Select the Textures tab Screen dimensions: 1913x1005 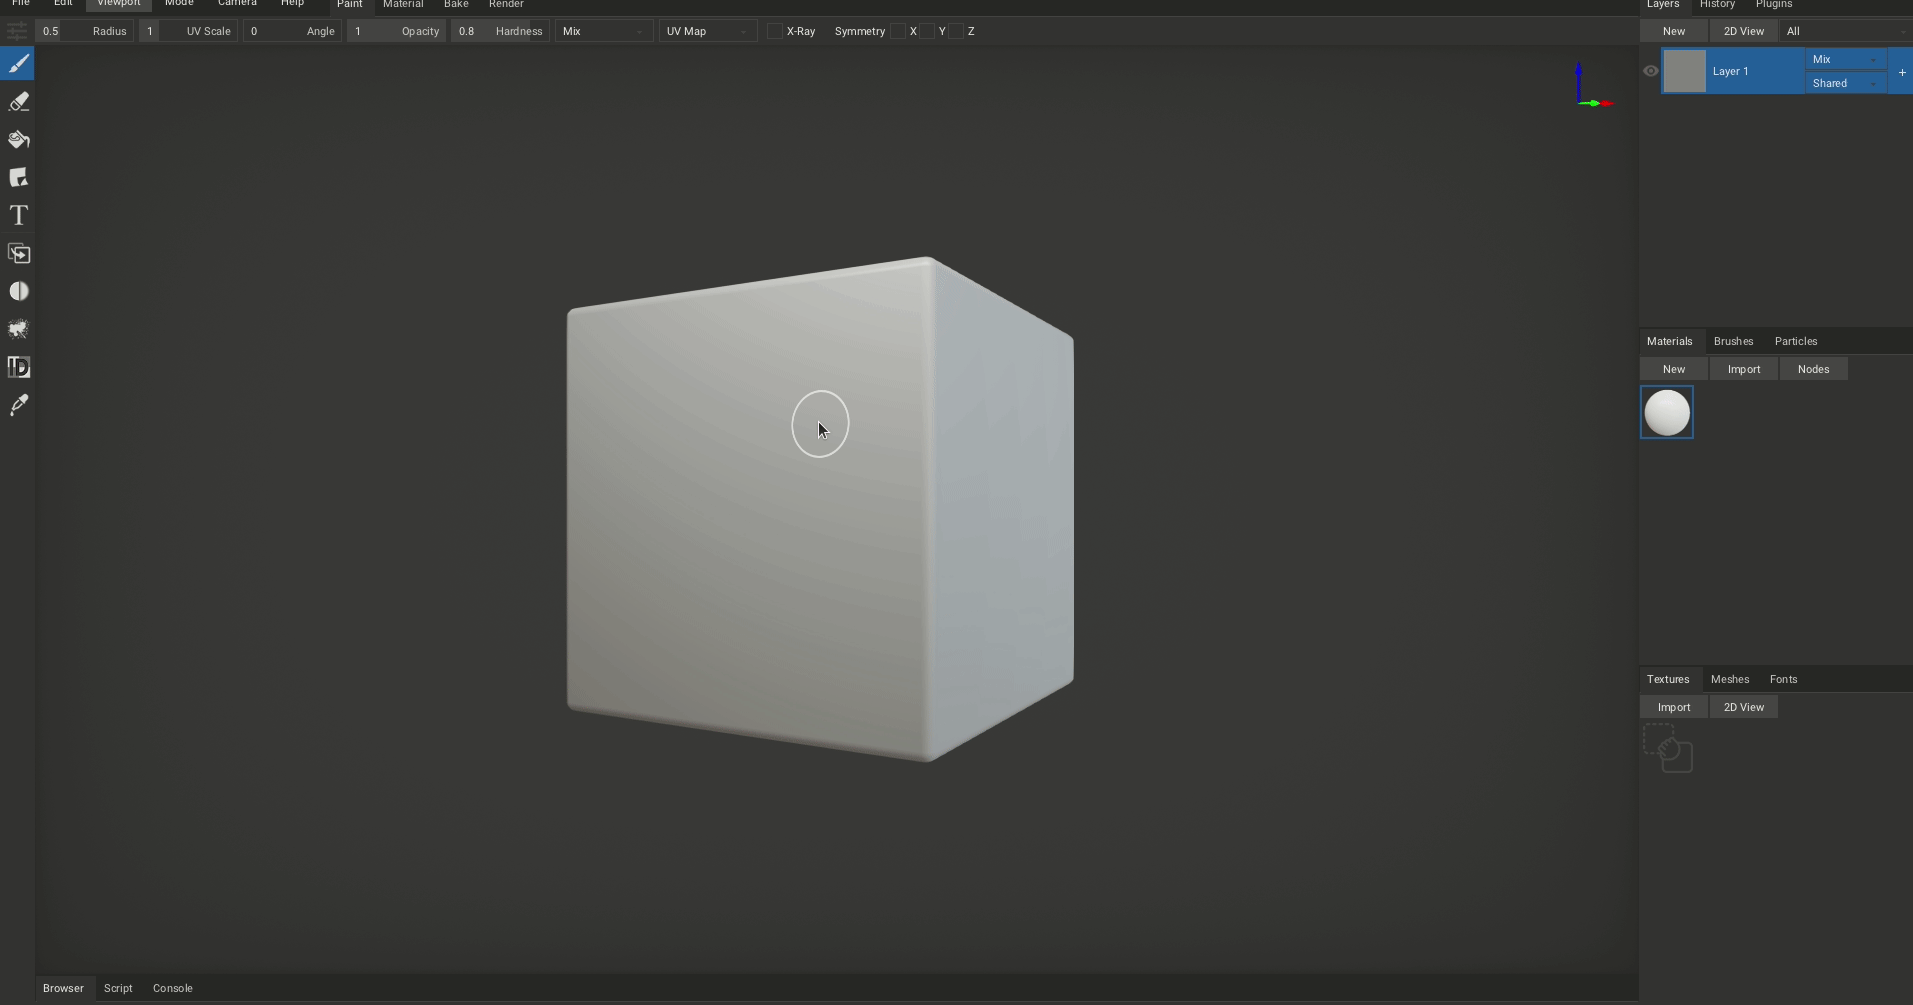pos(1668,679)
